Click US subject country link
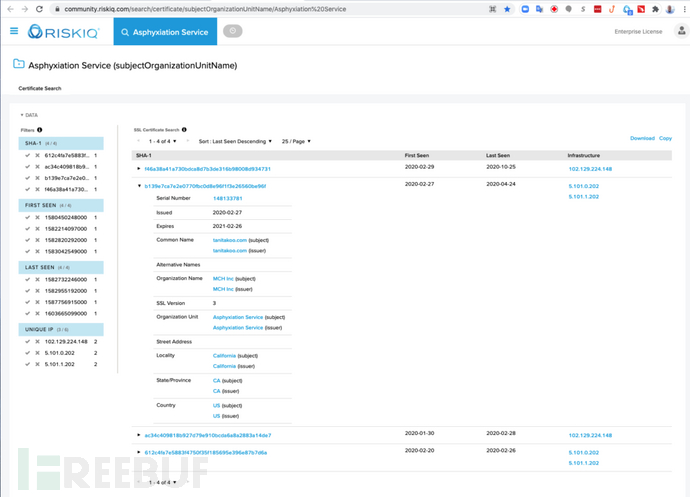690x497 pixels. [217, 405]
